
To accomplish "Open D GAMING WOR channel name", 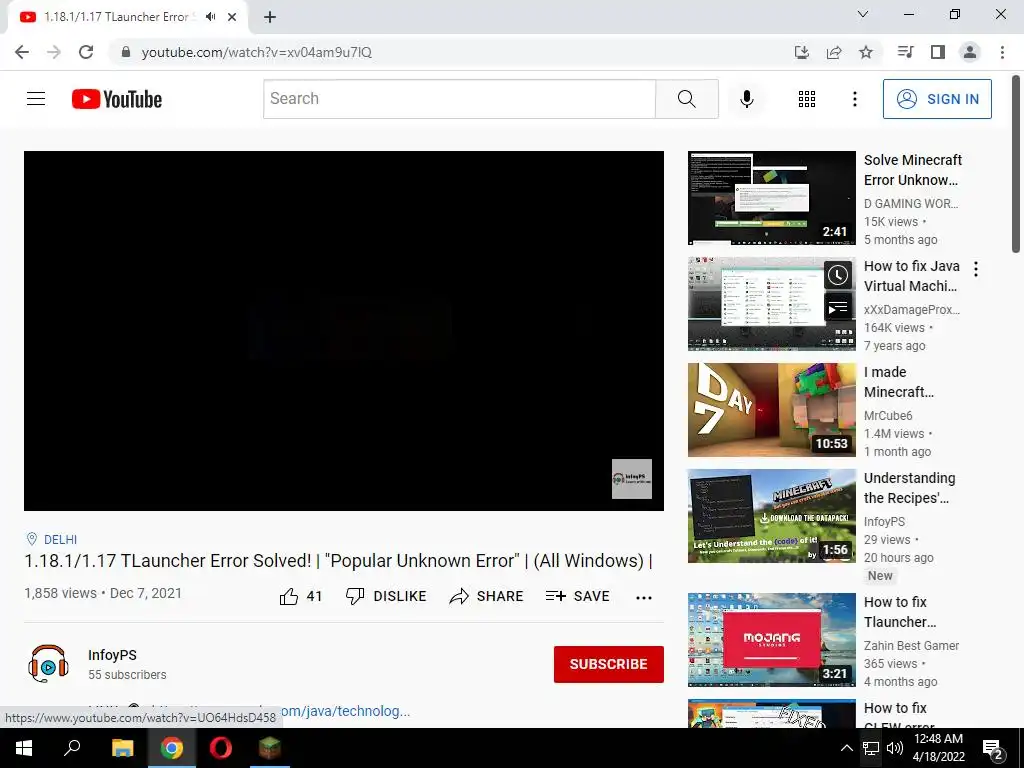I will click(x=911, y=204).
